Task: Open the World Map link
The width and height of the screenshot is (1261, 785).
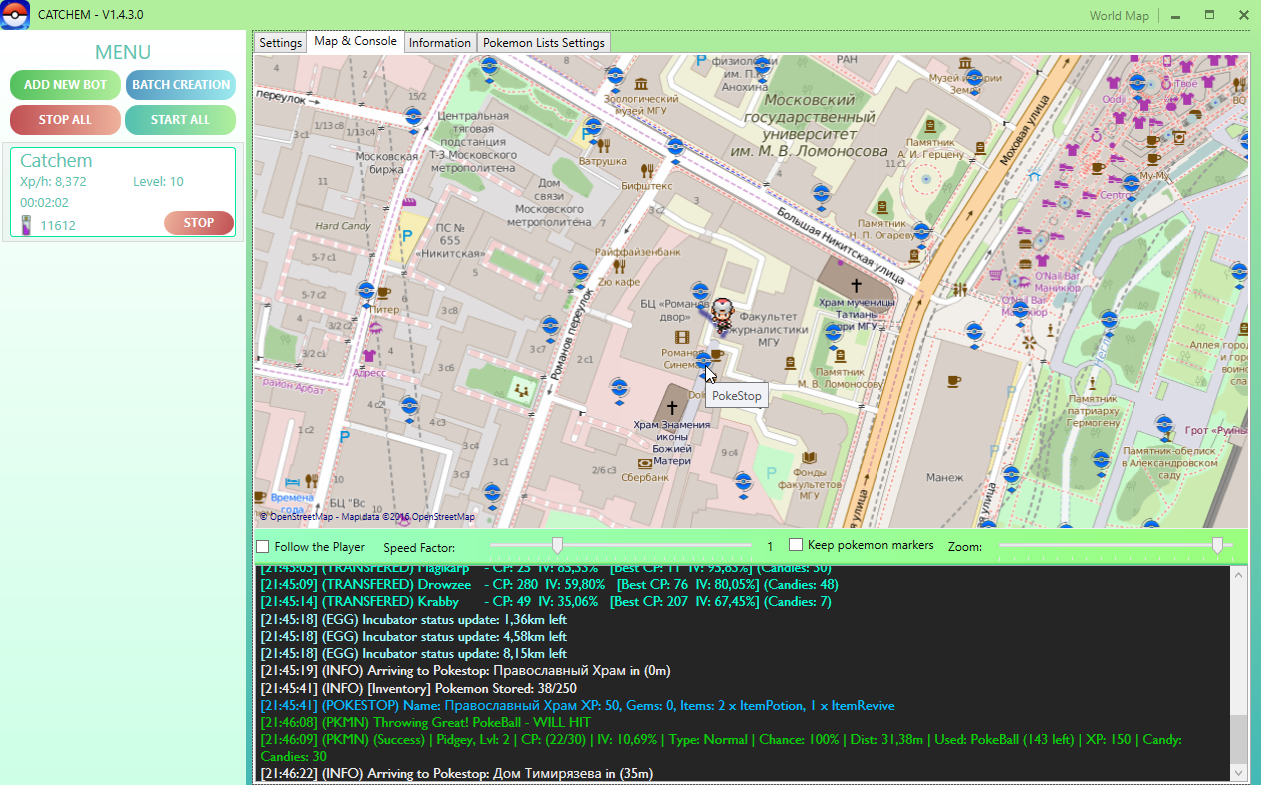Action: point(1119,15)
